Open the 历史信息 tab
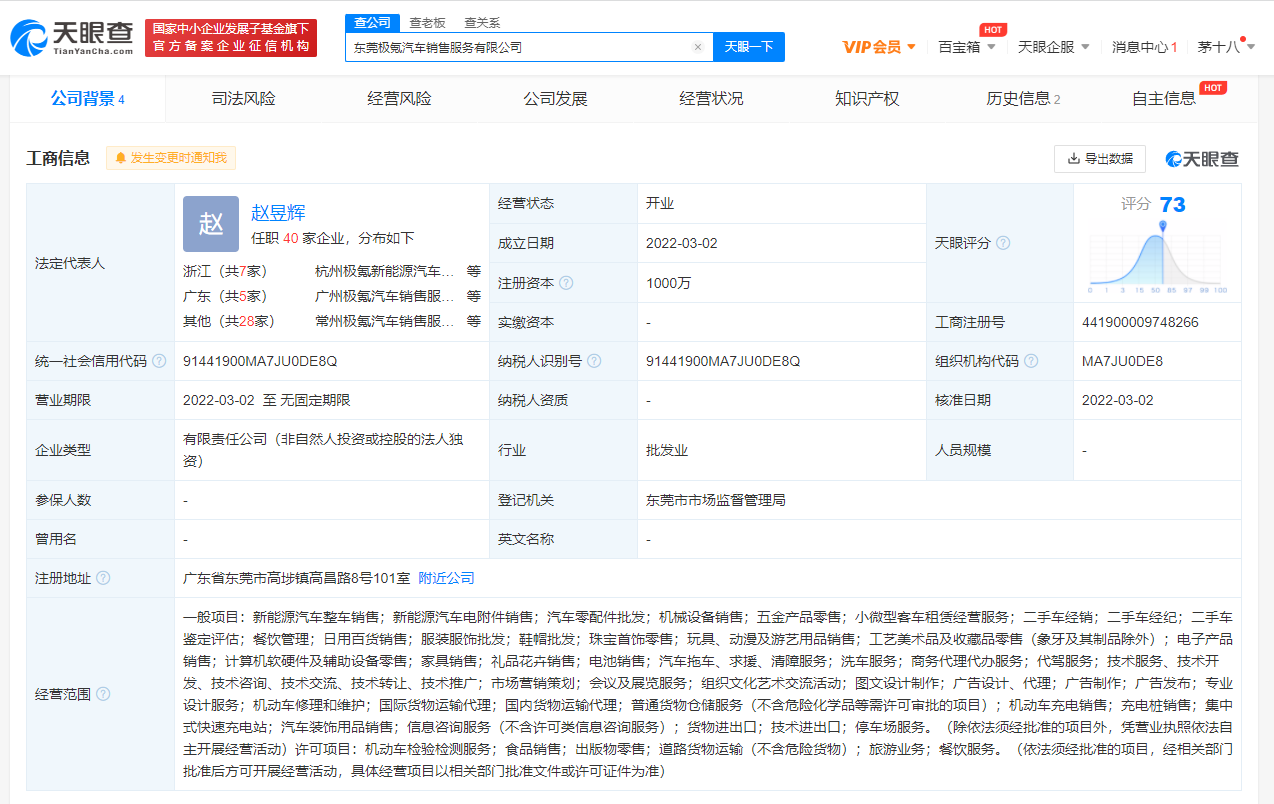Screen dimensions: 1274x804 point(1018,98)
